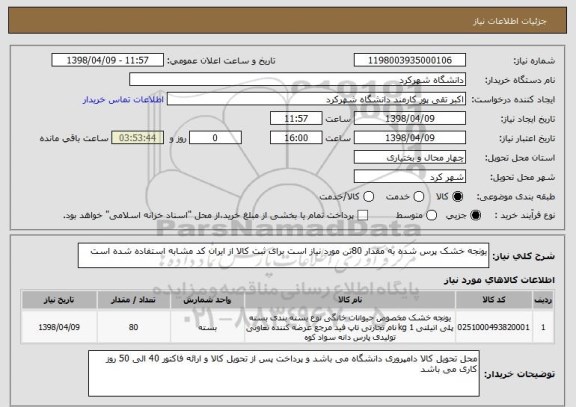Click the توضیحات خریدار notes text area

(x=284, y=374)
